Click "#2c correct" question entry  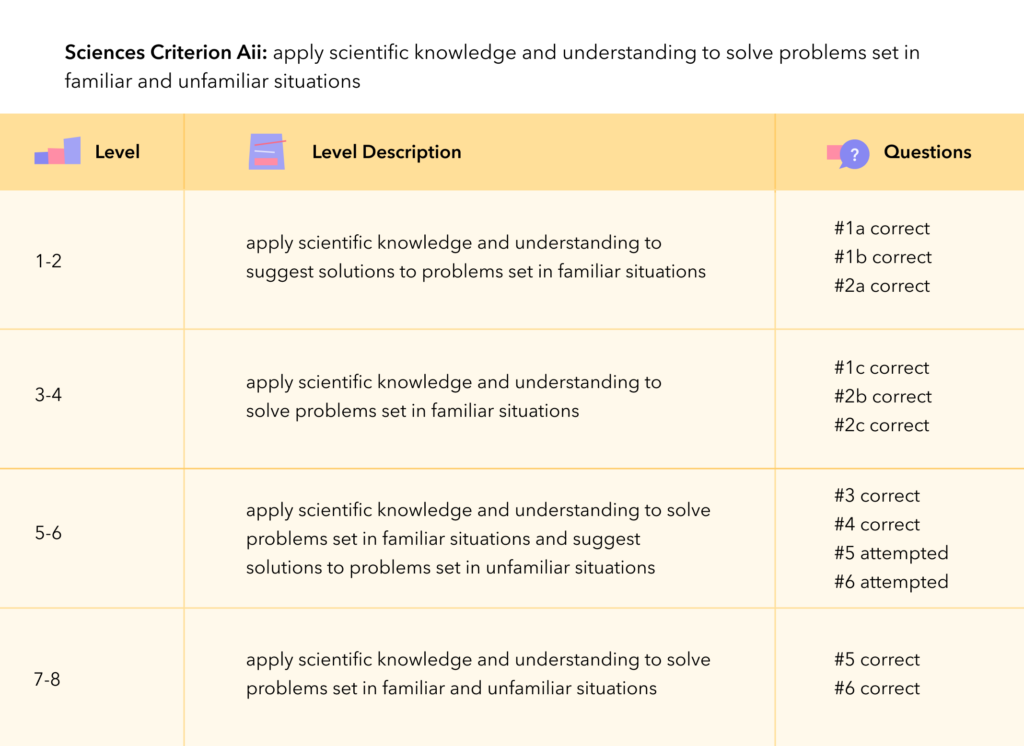tap(881, 425)
